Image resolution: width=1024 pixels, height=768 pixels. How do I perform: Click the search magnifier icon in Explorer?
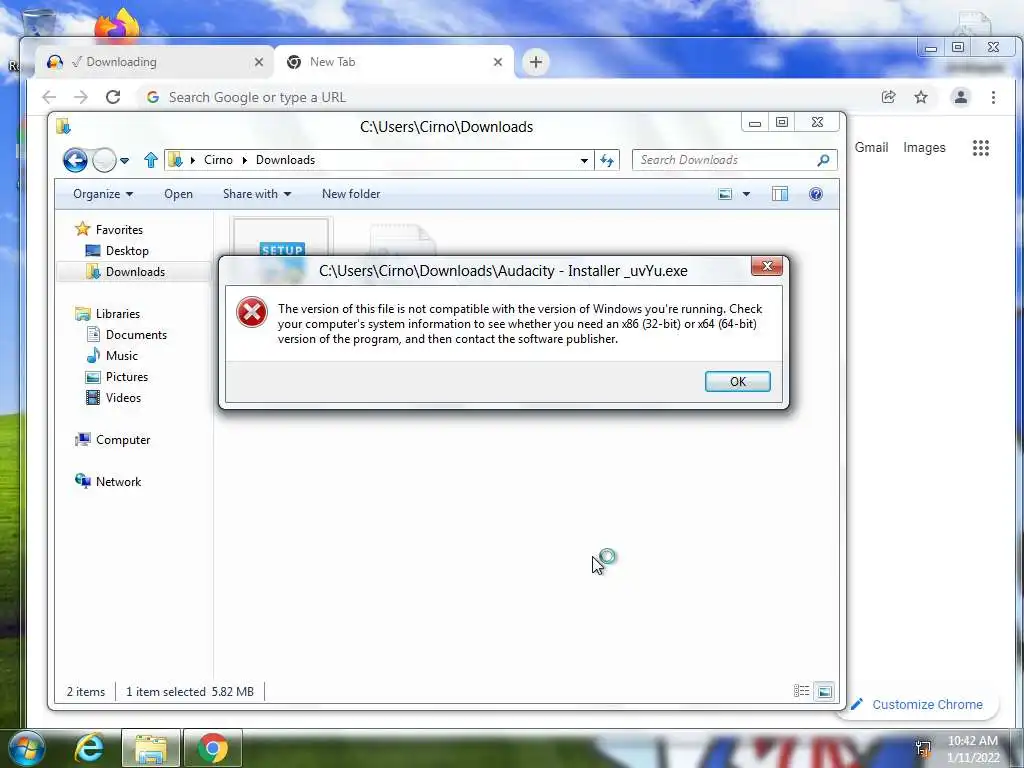pyautogui.click(x=824, y=160)
